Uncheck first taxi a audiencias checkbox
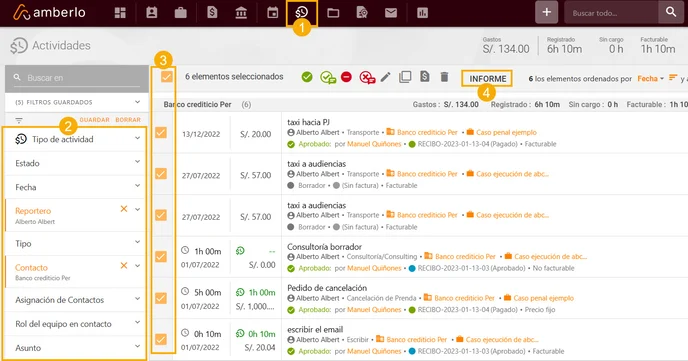The height and width of the screenshot is (361, 688). (x=161, y=174)
